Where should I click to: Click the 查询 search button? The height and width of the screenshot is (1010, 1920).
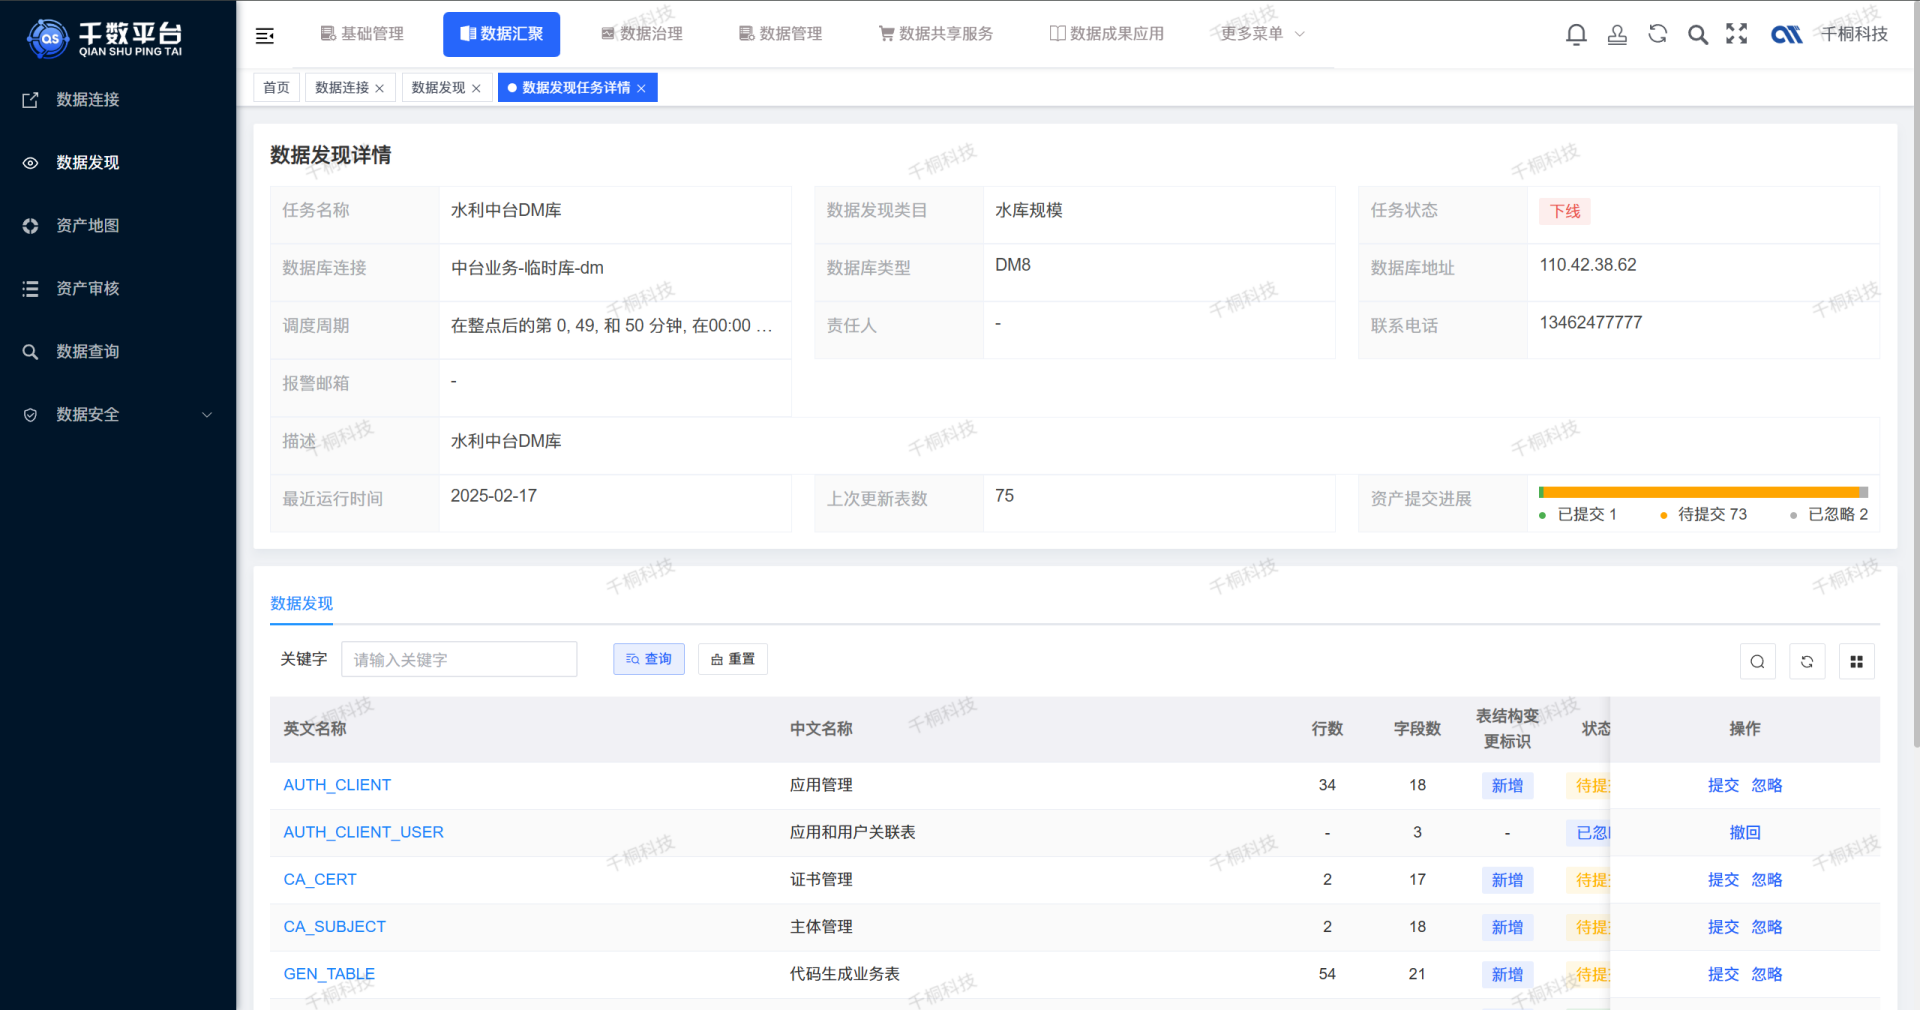pyautogui.click(x=648, y=659)
